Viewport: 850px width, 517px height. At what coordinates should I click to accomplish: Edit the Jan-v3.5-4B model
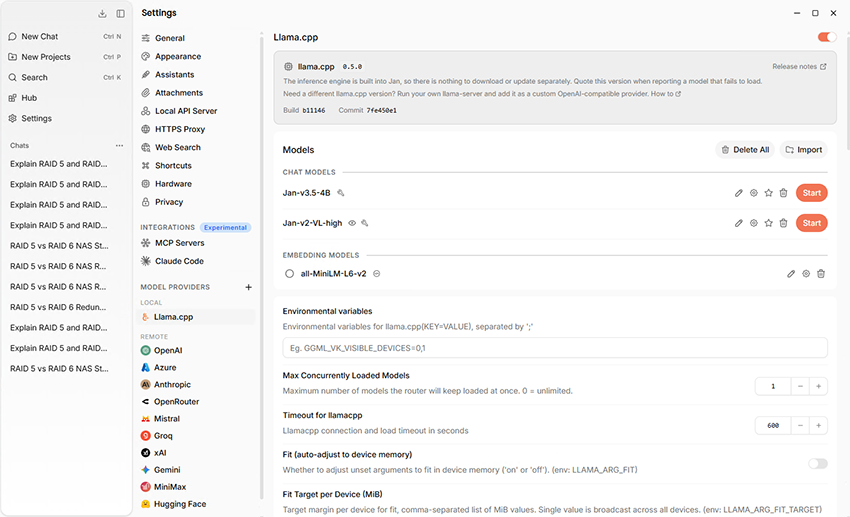point(738,193)
